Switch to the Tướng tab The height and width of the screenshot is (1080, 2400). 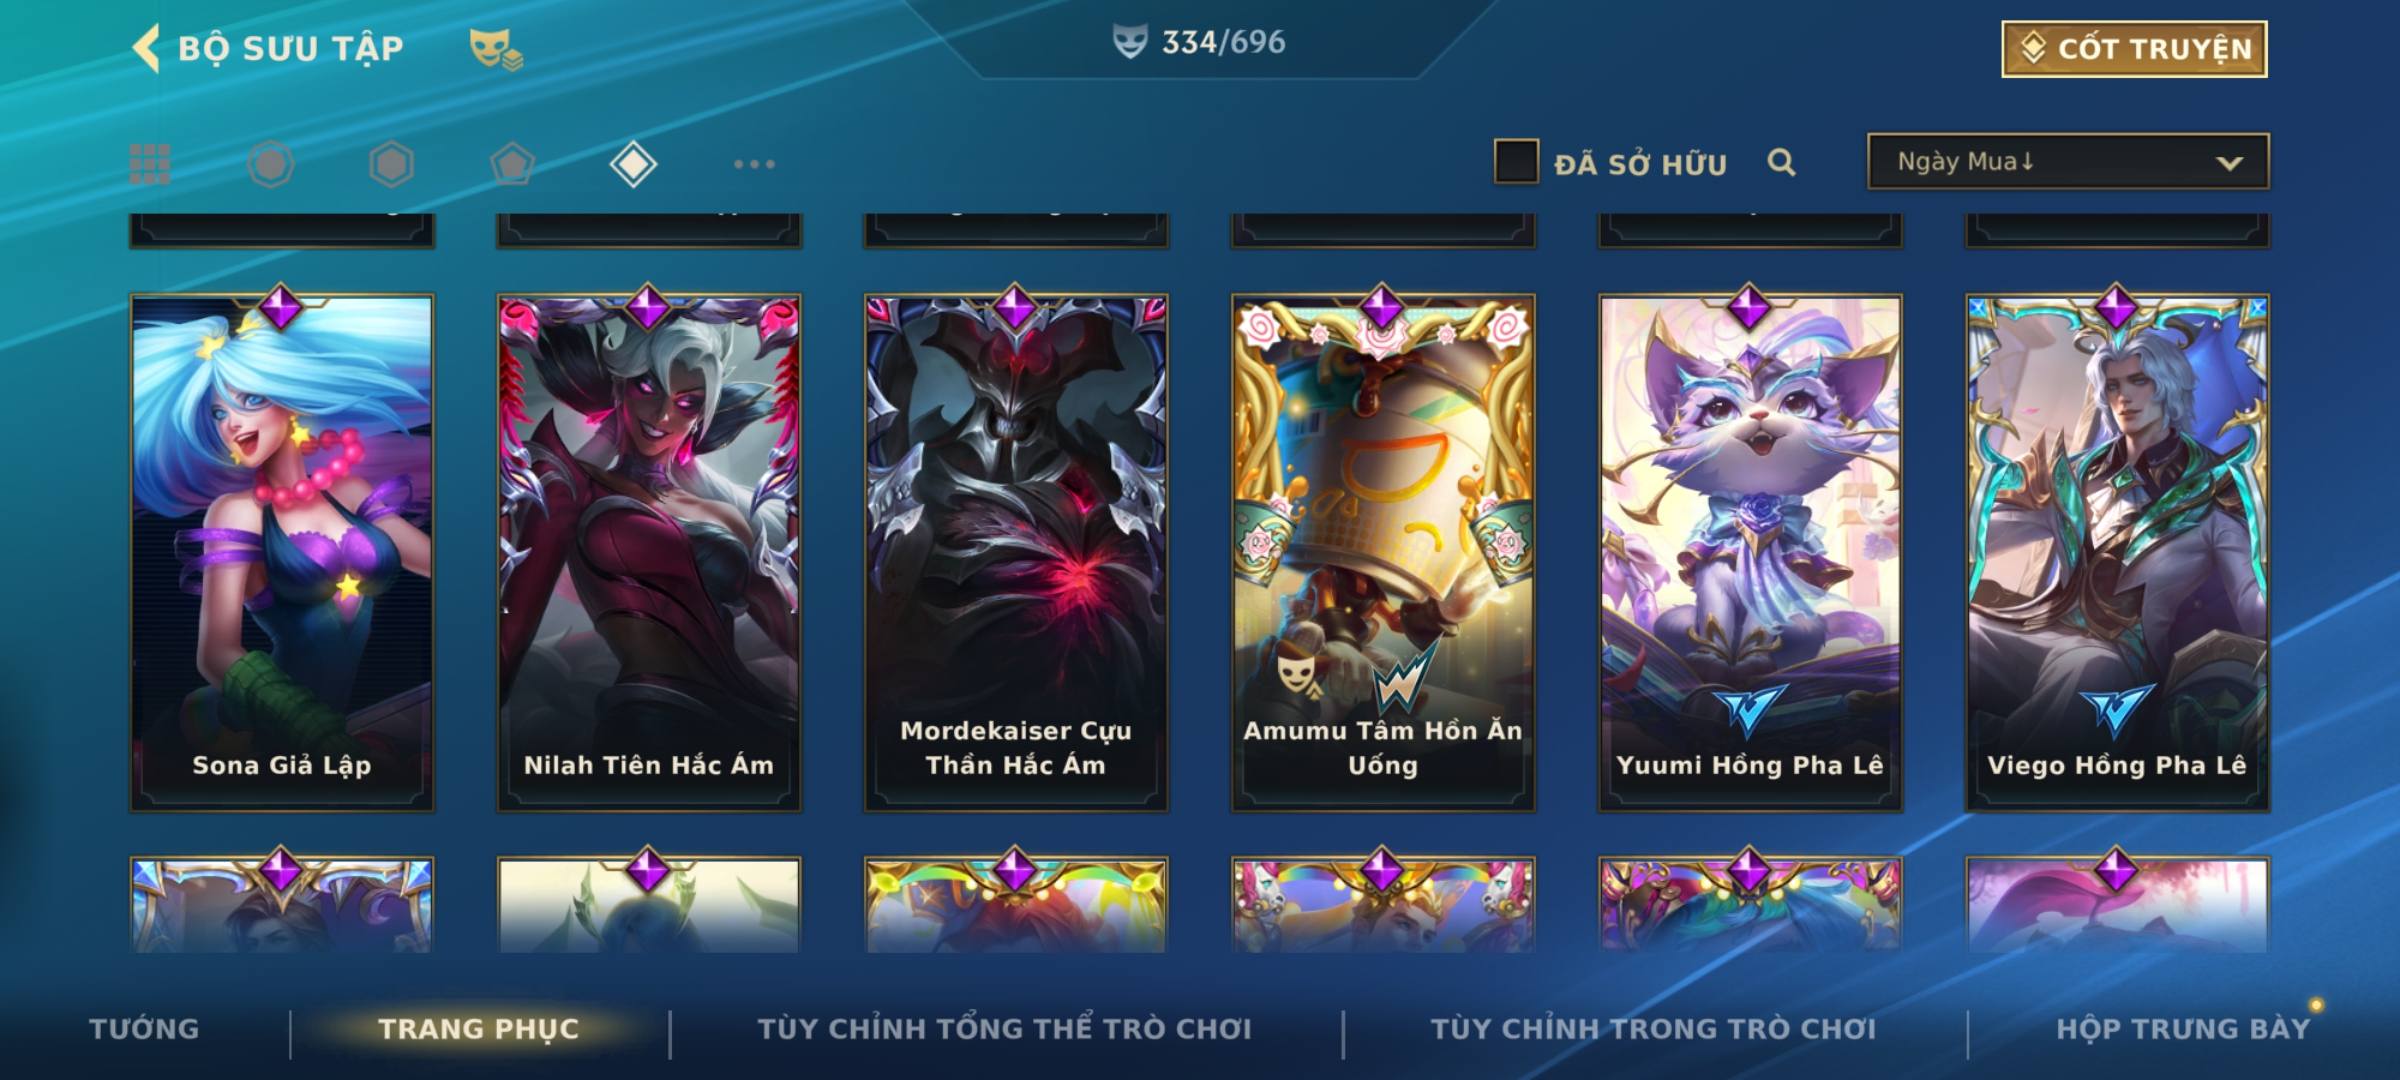click(x=145, y=1029)
